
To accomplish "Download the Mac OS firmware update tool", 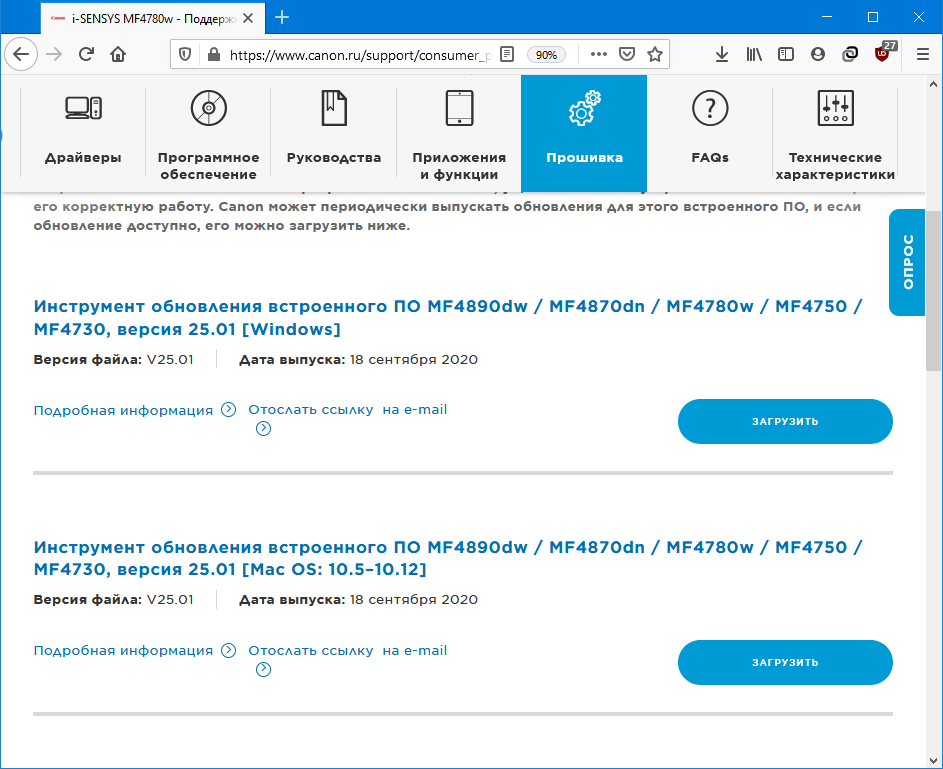I will pyautogui.click(x=785, y=662).
